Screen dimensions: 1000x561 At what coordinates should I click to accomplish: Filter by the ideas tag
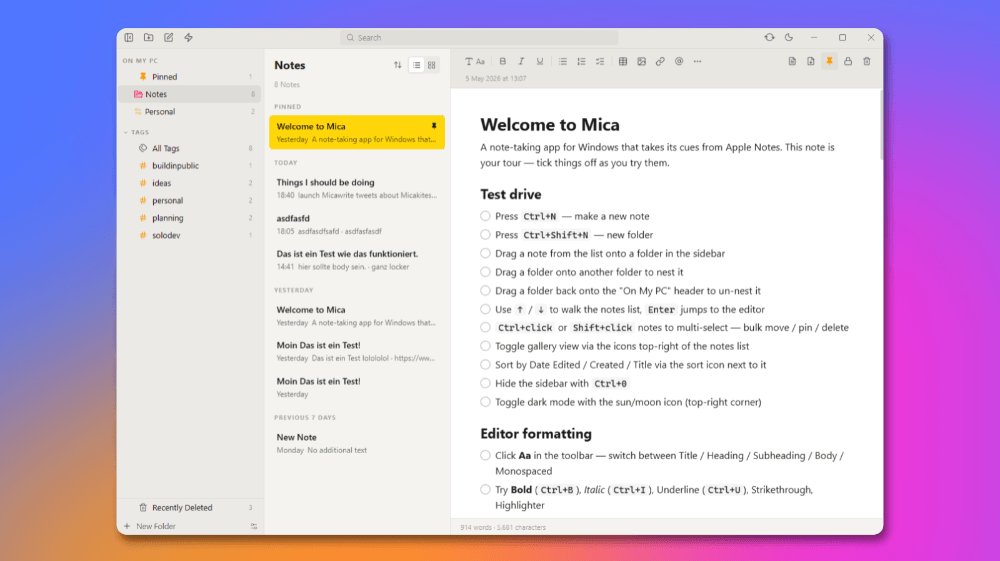click(x=189, y=183)
